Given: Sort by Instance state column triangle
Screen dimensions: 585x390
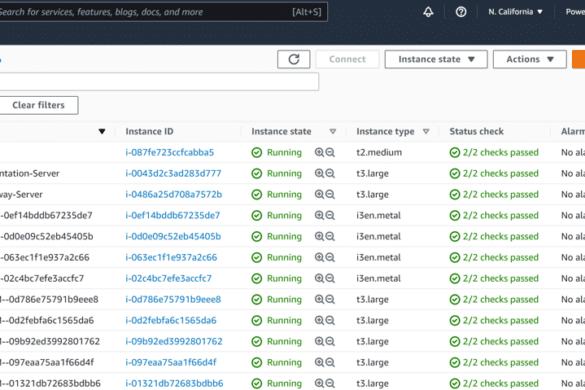Looking at the screenshot, I should [x=333, y=131].
